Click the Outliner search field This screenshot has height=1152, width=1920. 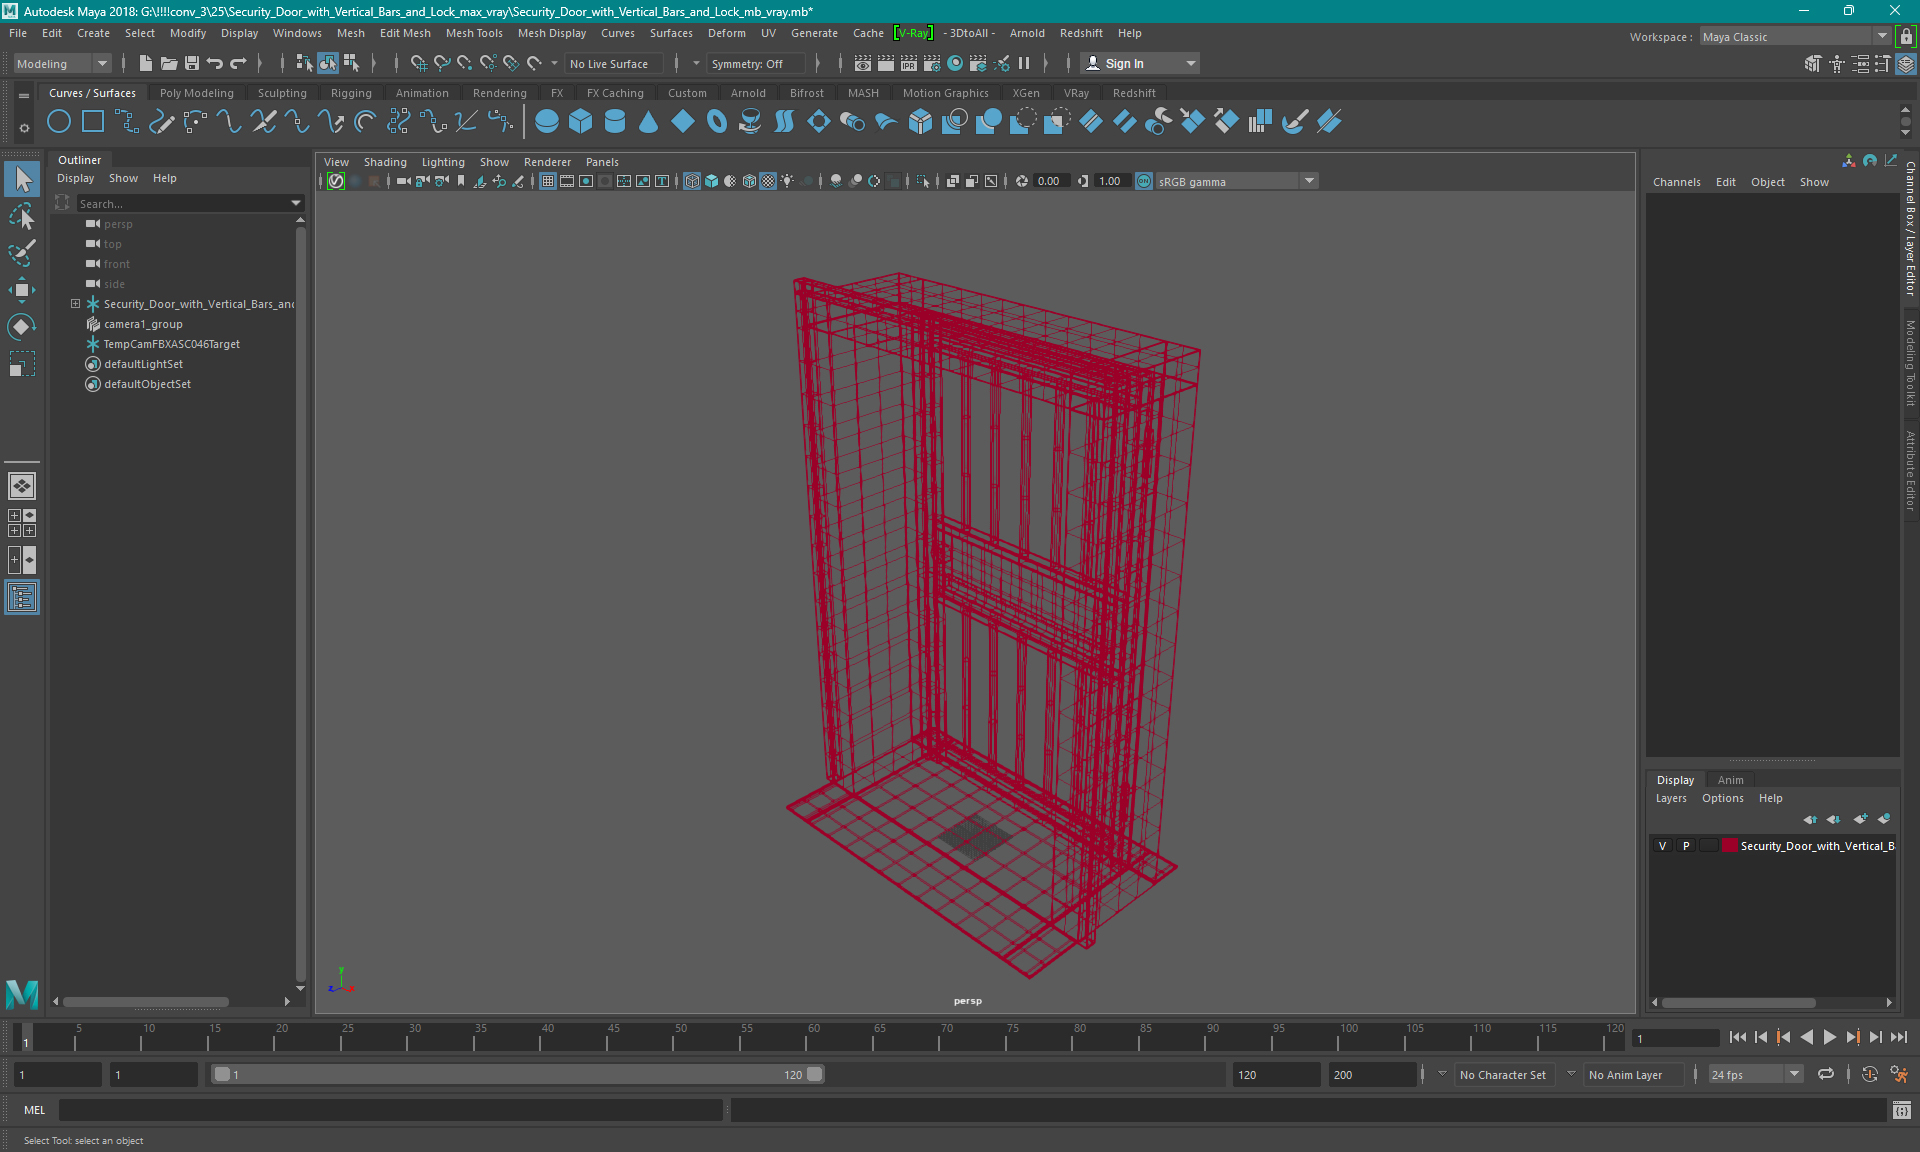[182, 203]
